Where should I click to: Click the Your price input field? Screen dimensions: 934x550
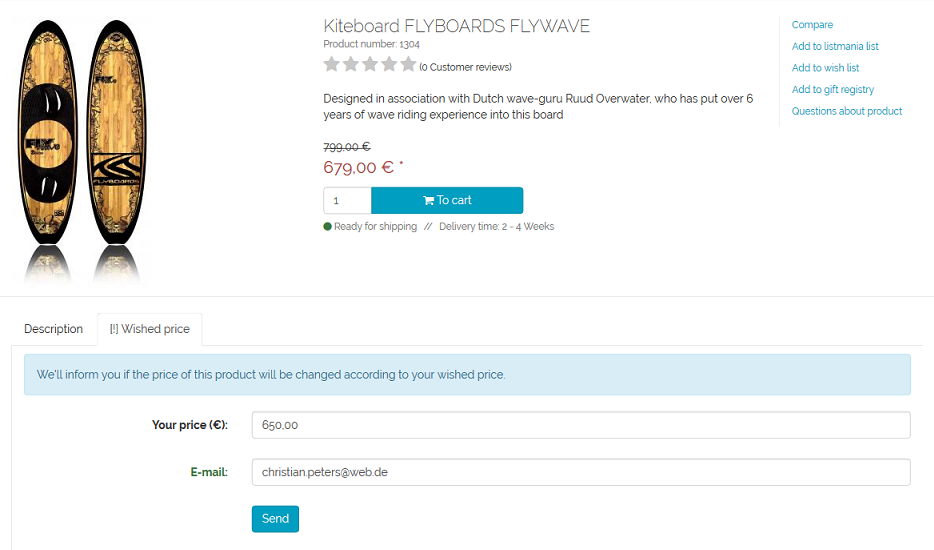pos(580,425)
